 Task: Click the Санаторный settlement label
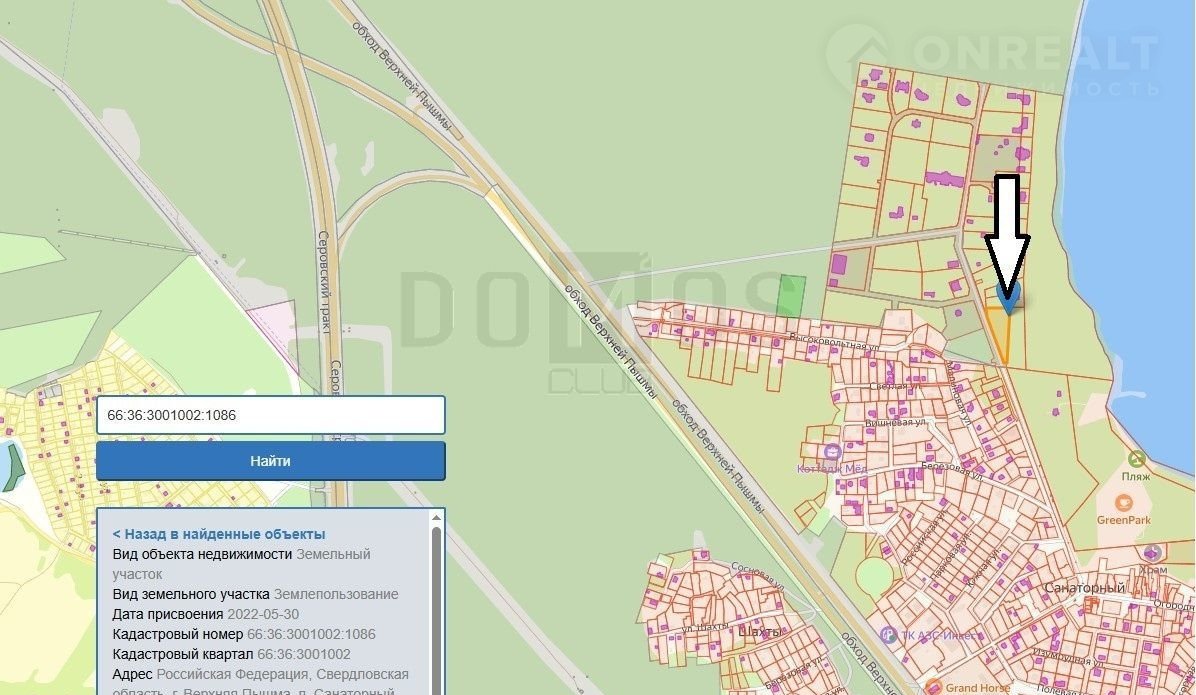[1083, 588]
